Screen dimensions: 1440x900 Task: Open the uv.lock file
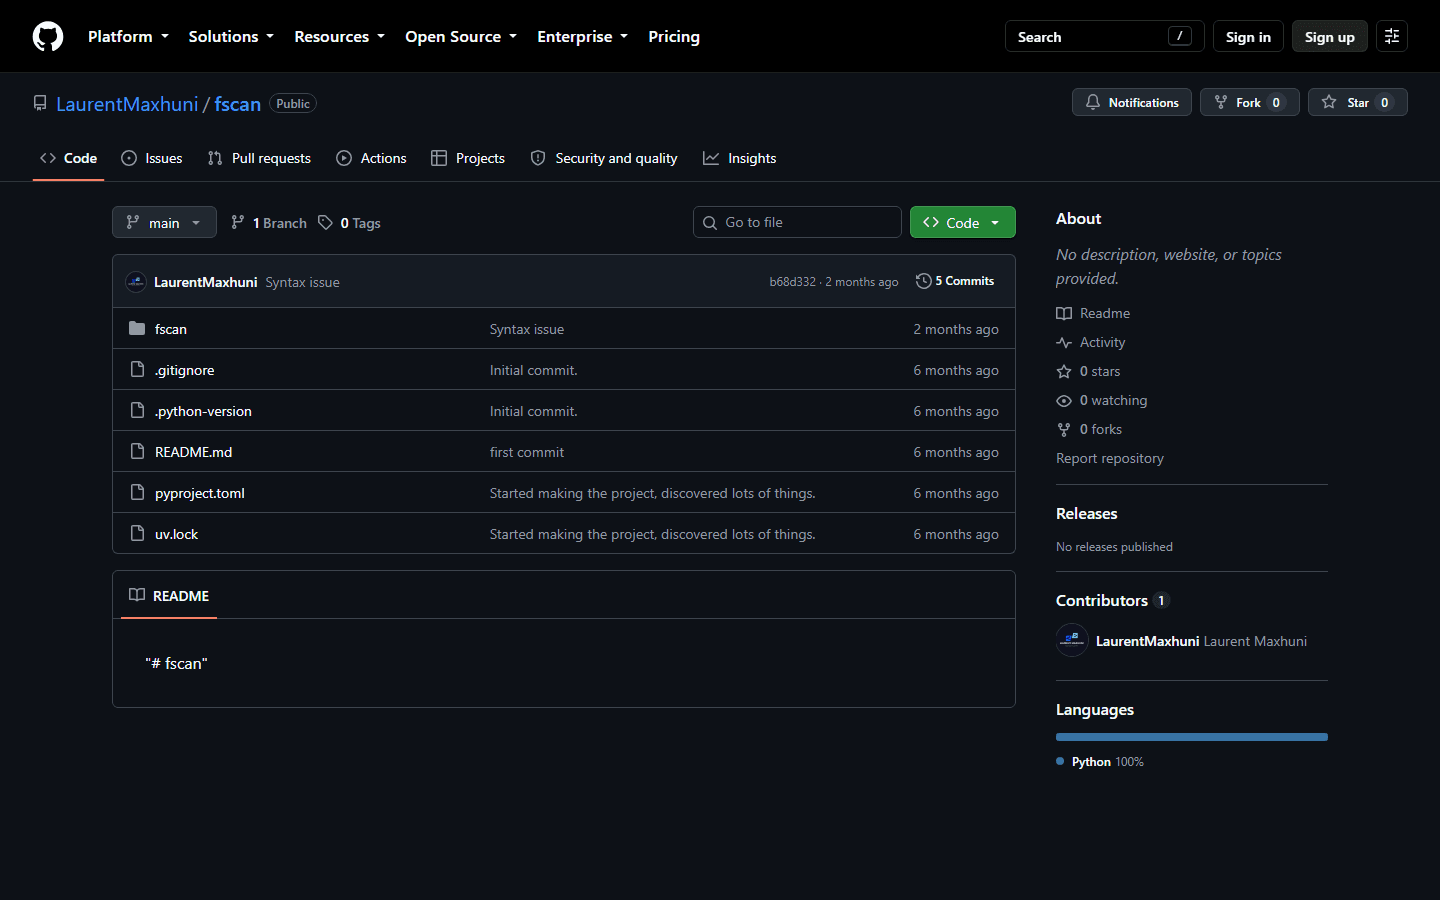[176, 534]
